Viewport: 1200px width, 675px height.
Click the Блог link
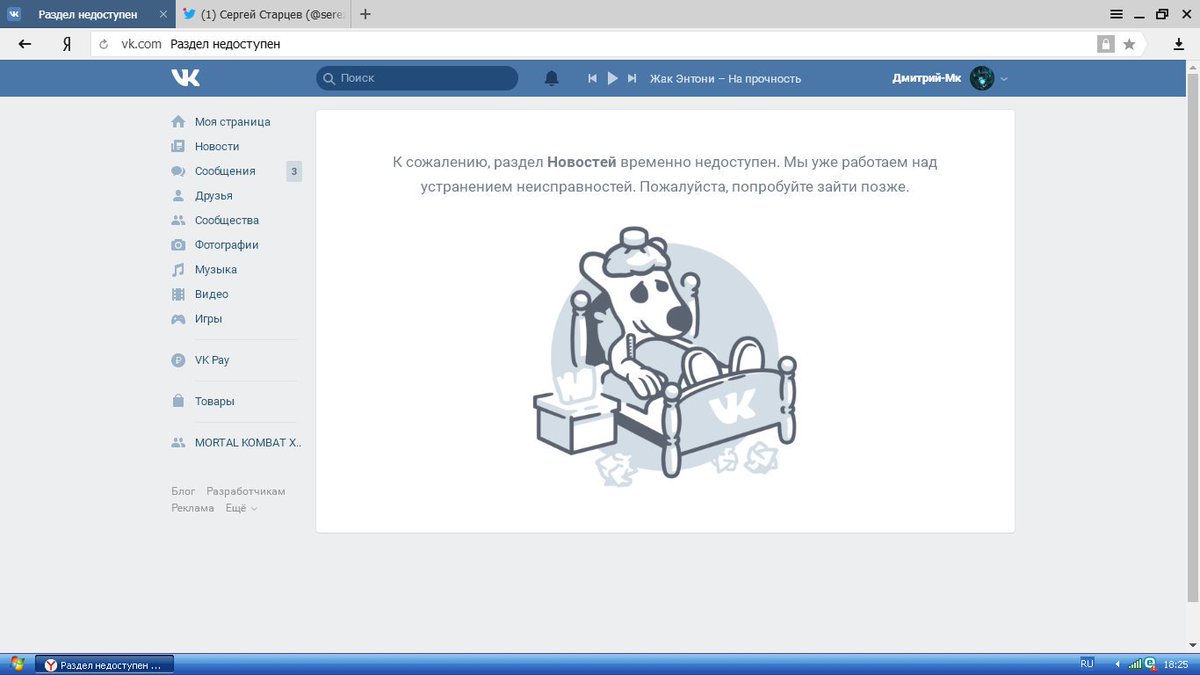(184, 491)
